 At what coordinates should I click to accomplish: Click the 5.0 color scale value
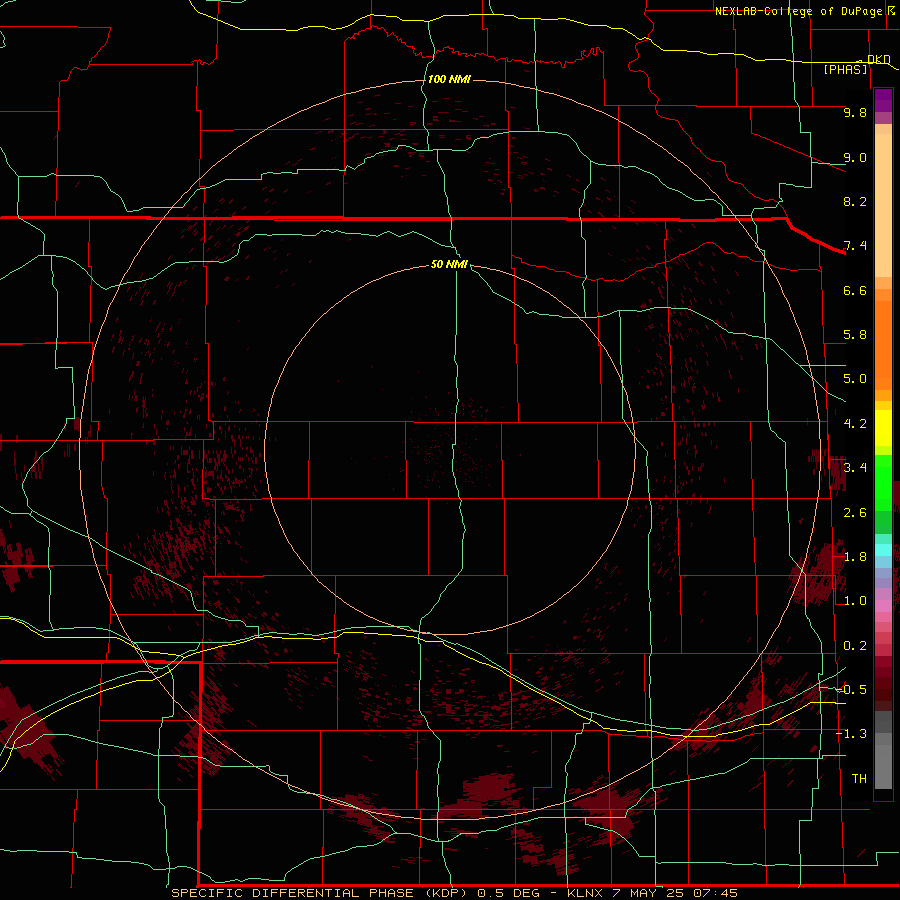tap(855, 379)
